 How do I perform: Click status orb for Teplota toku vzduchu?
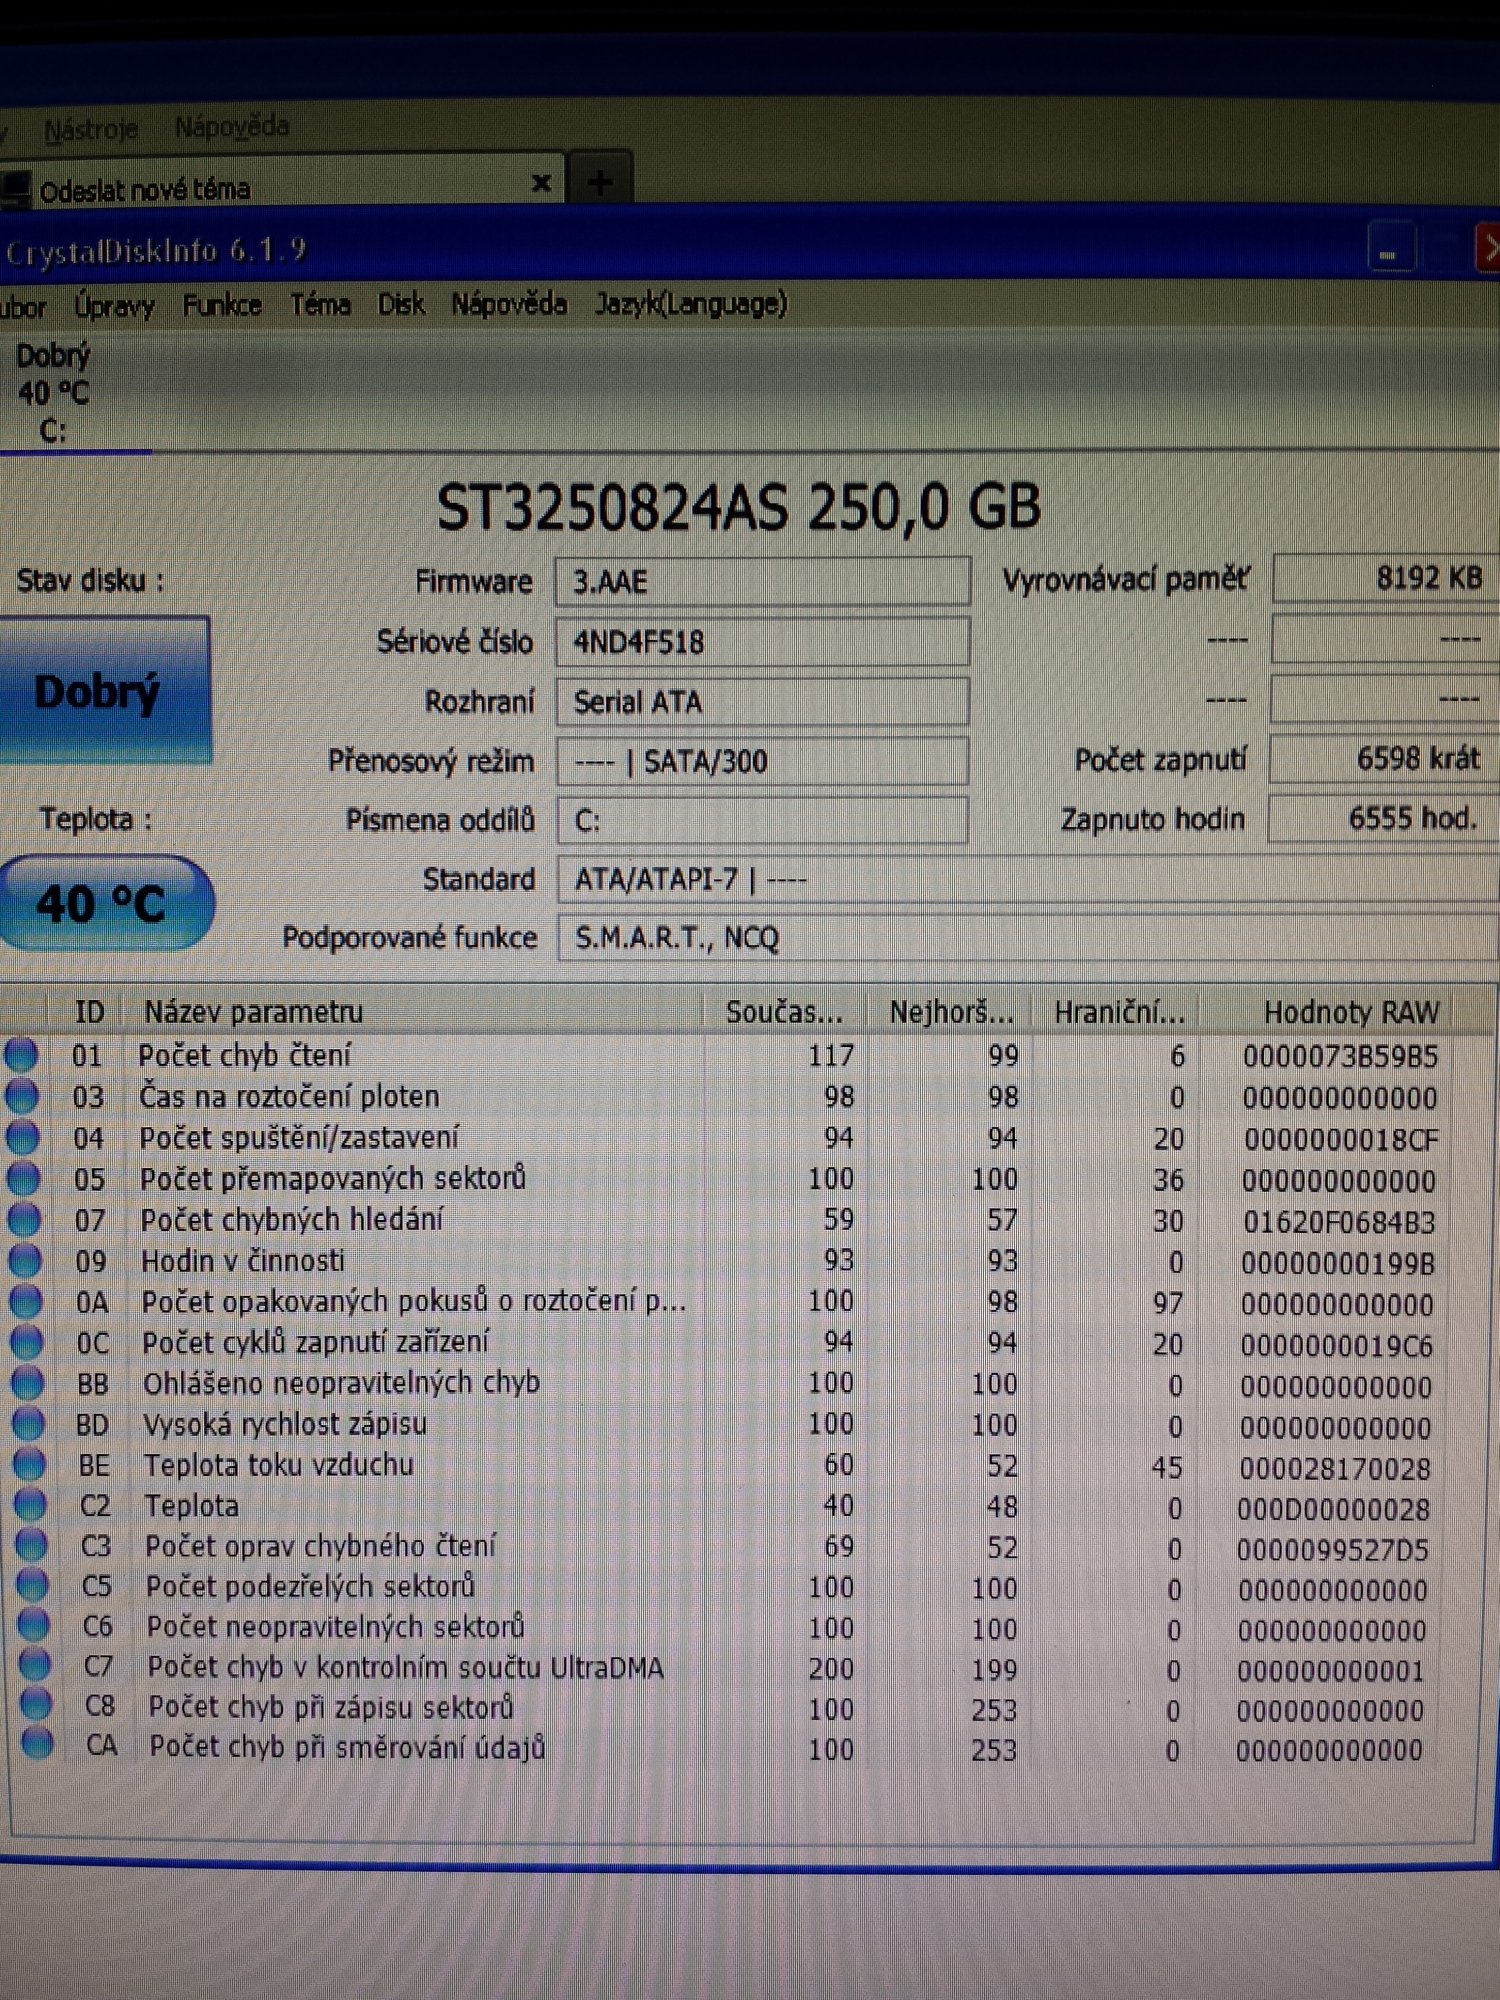[30, 1465]
